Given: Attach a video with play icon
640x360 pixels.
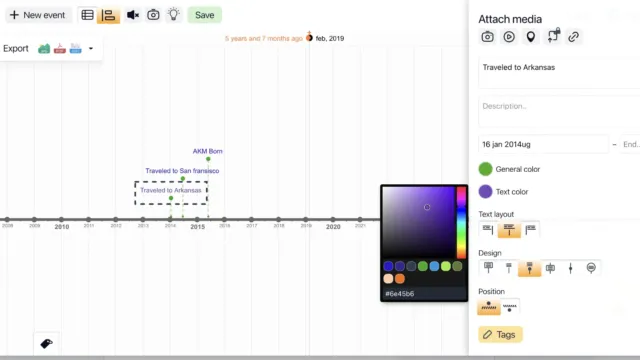Looking at the screenshot, I should point(509,37).
